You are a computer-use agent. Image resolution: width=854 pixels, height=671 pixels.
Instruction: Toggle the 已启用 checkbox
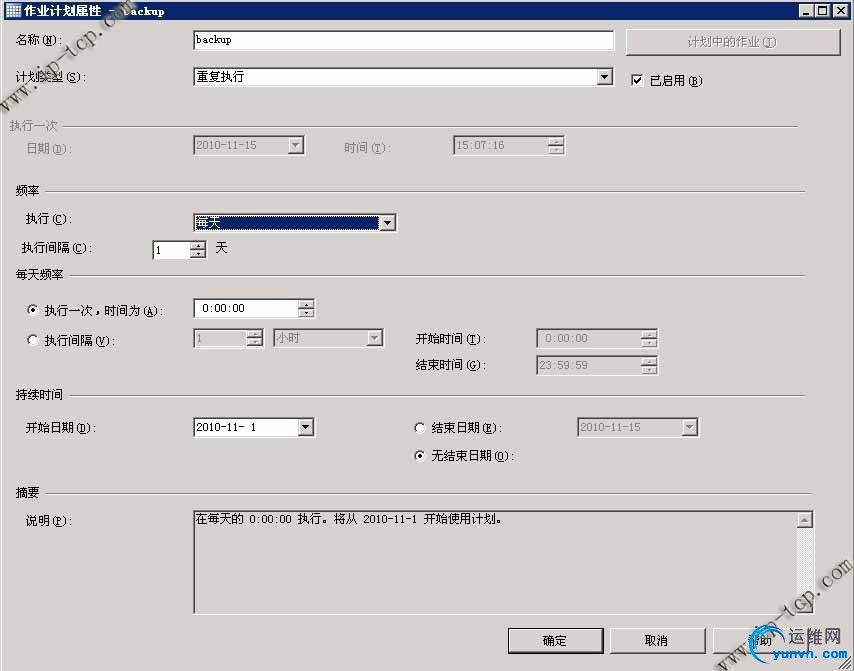[637, 81]
